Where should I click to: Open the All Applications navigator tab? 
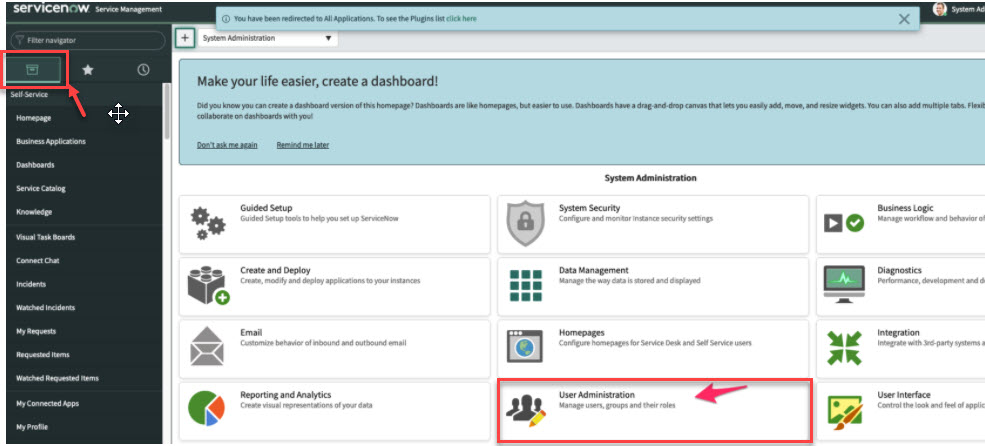(x=33, y=70)
